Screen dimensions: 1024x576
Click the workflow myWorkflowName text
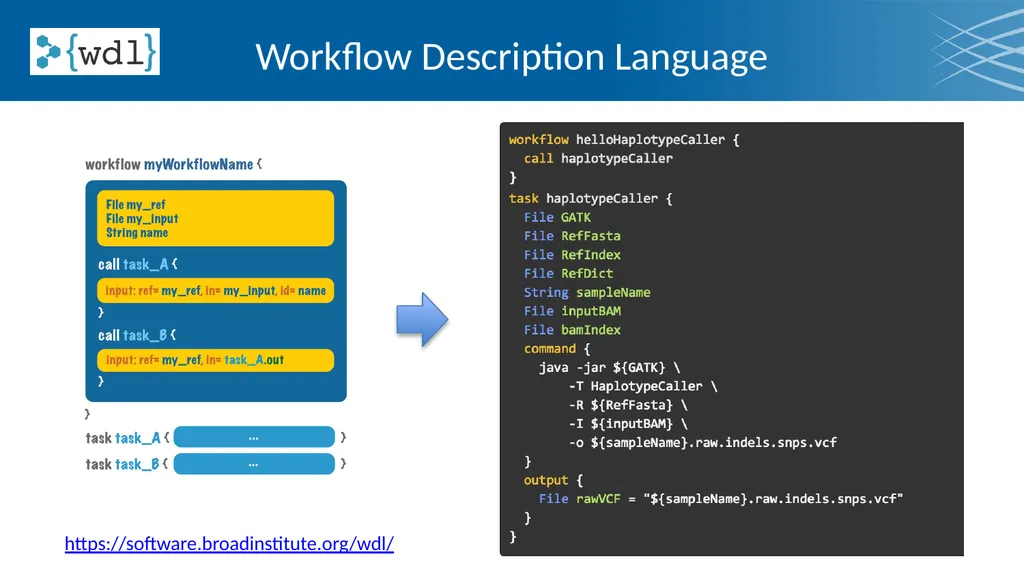pos(174,164)
